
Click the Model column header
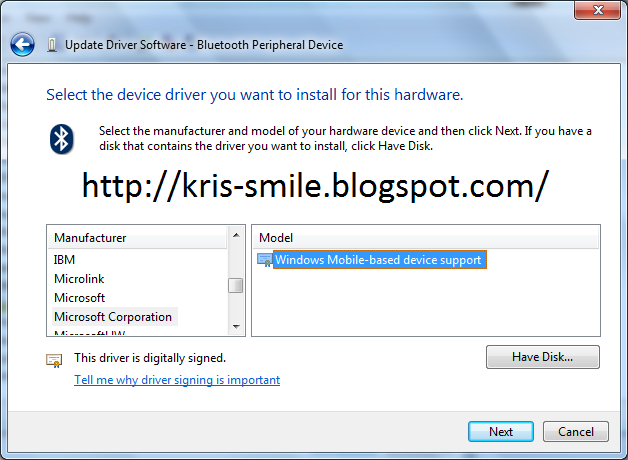tap(426, 238)
